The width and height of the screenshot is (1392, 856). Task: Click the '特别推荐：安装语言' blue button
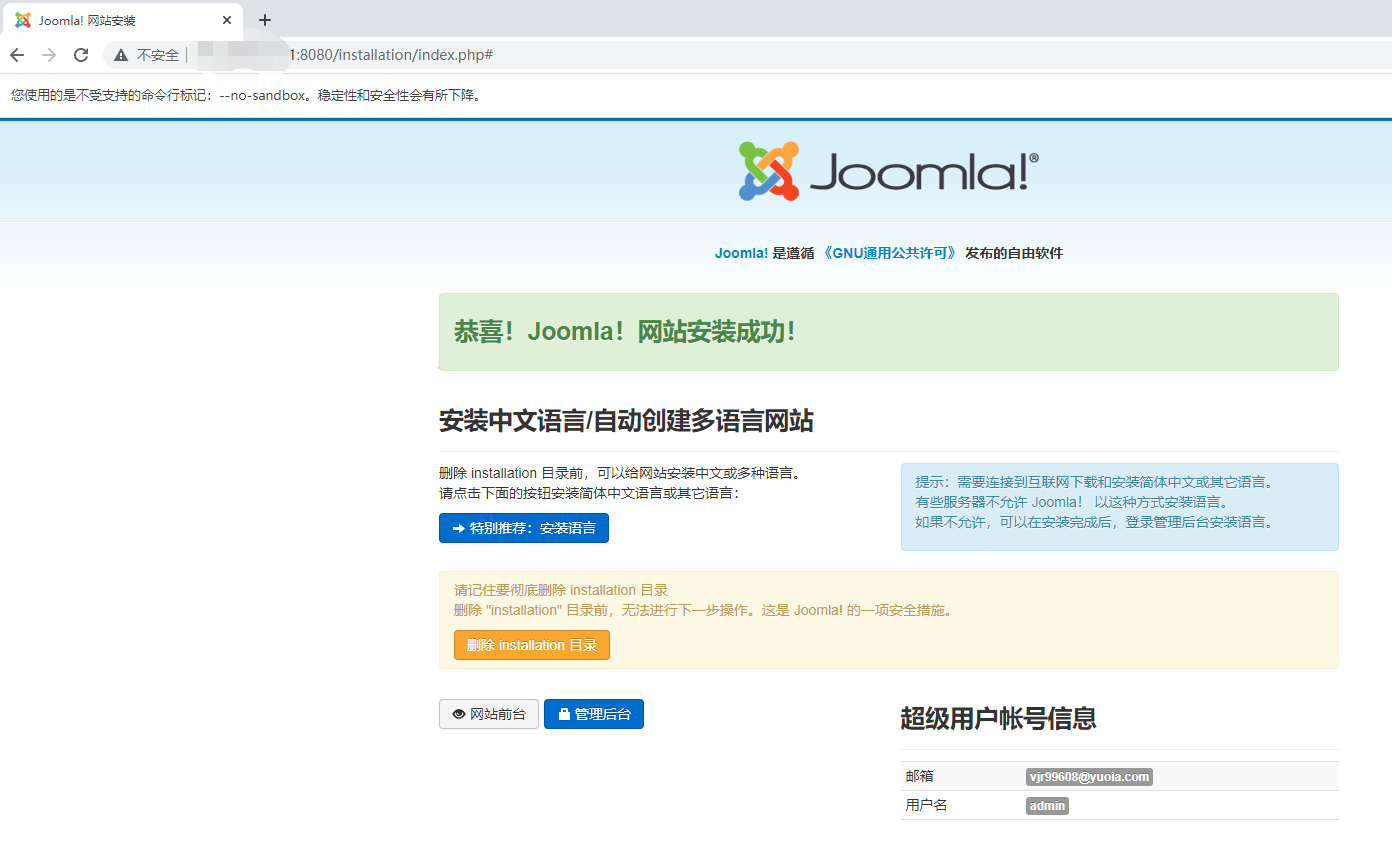pos(523,528)
